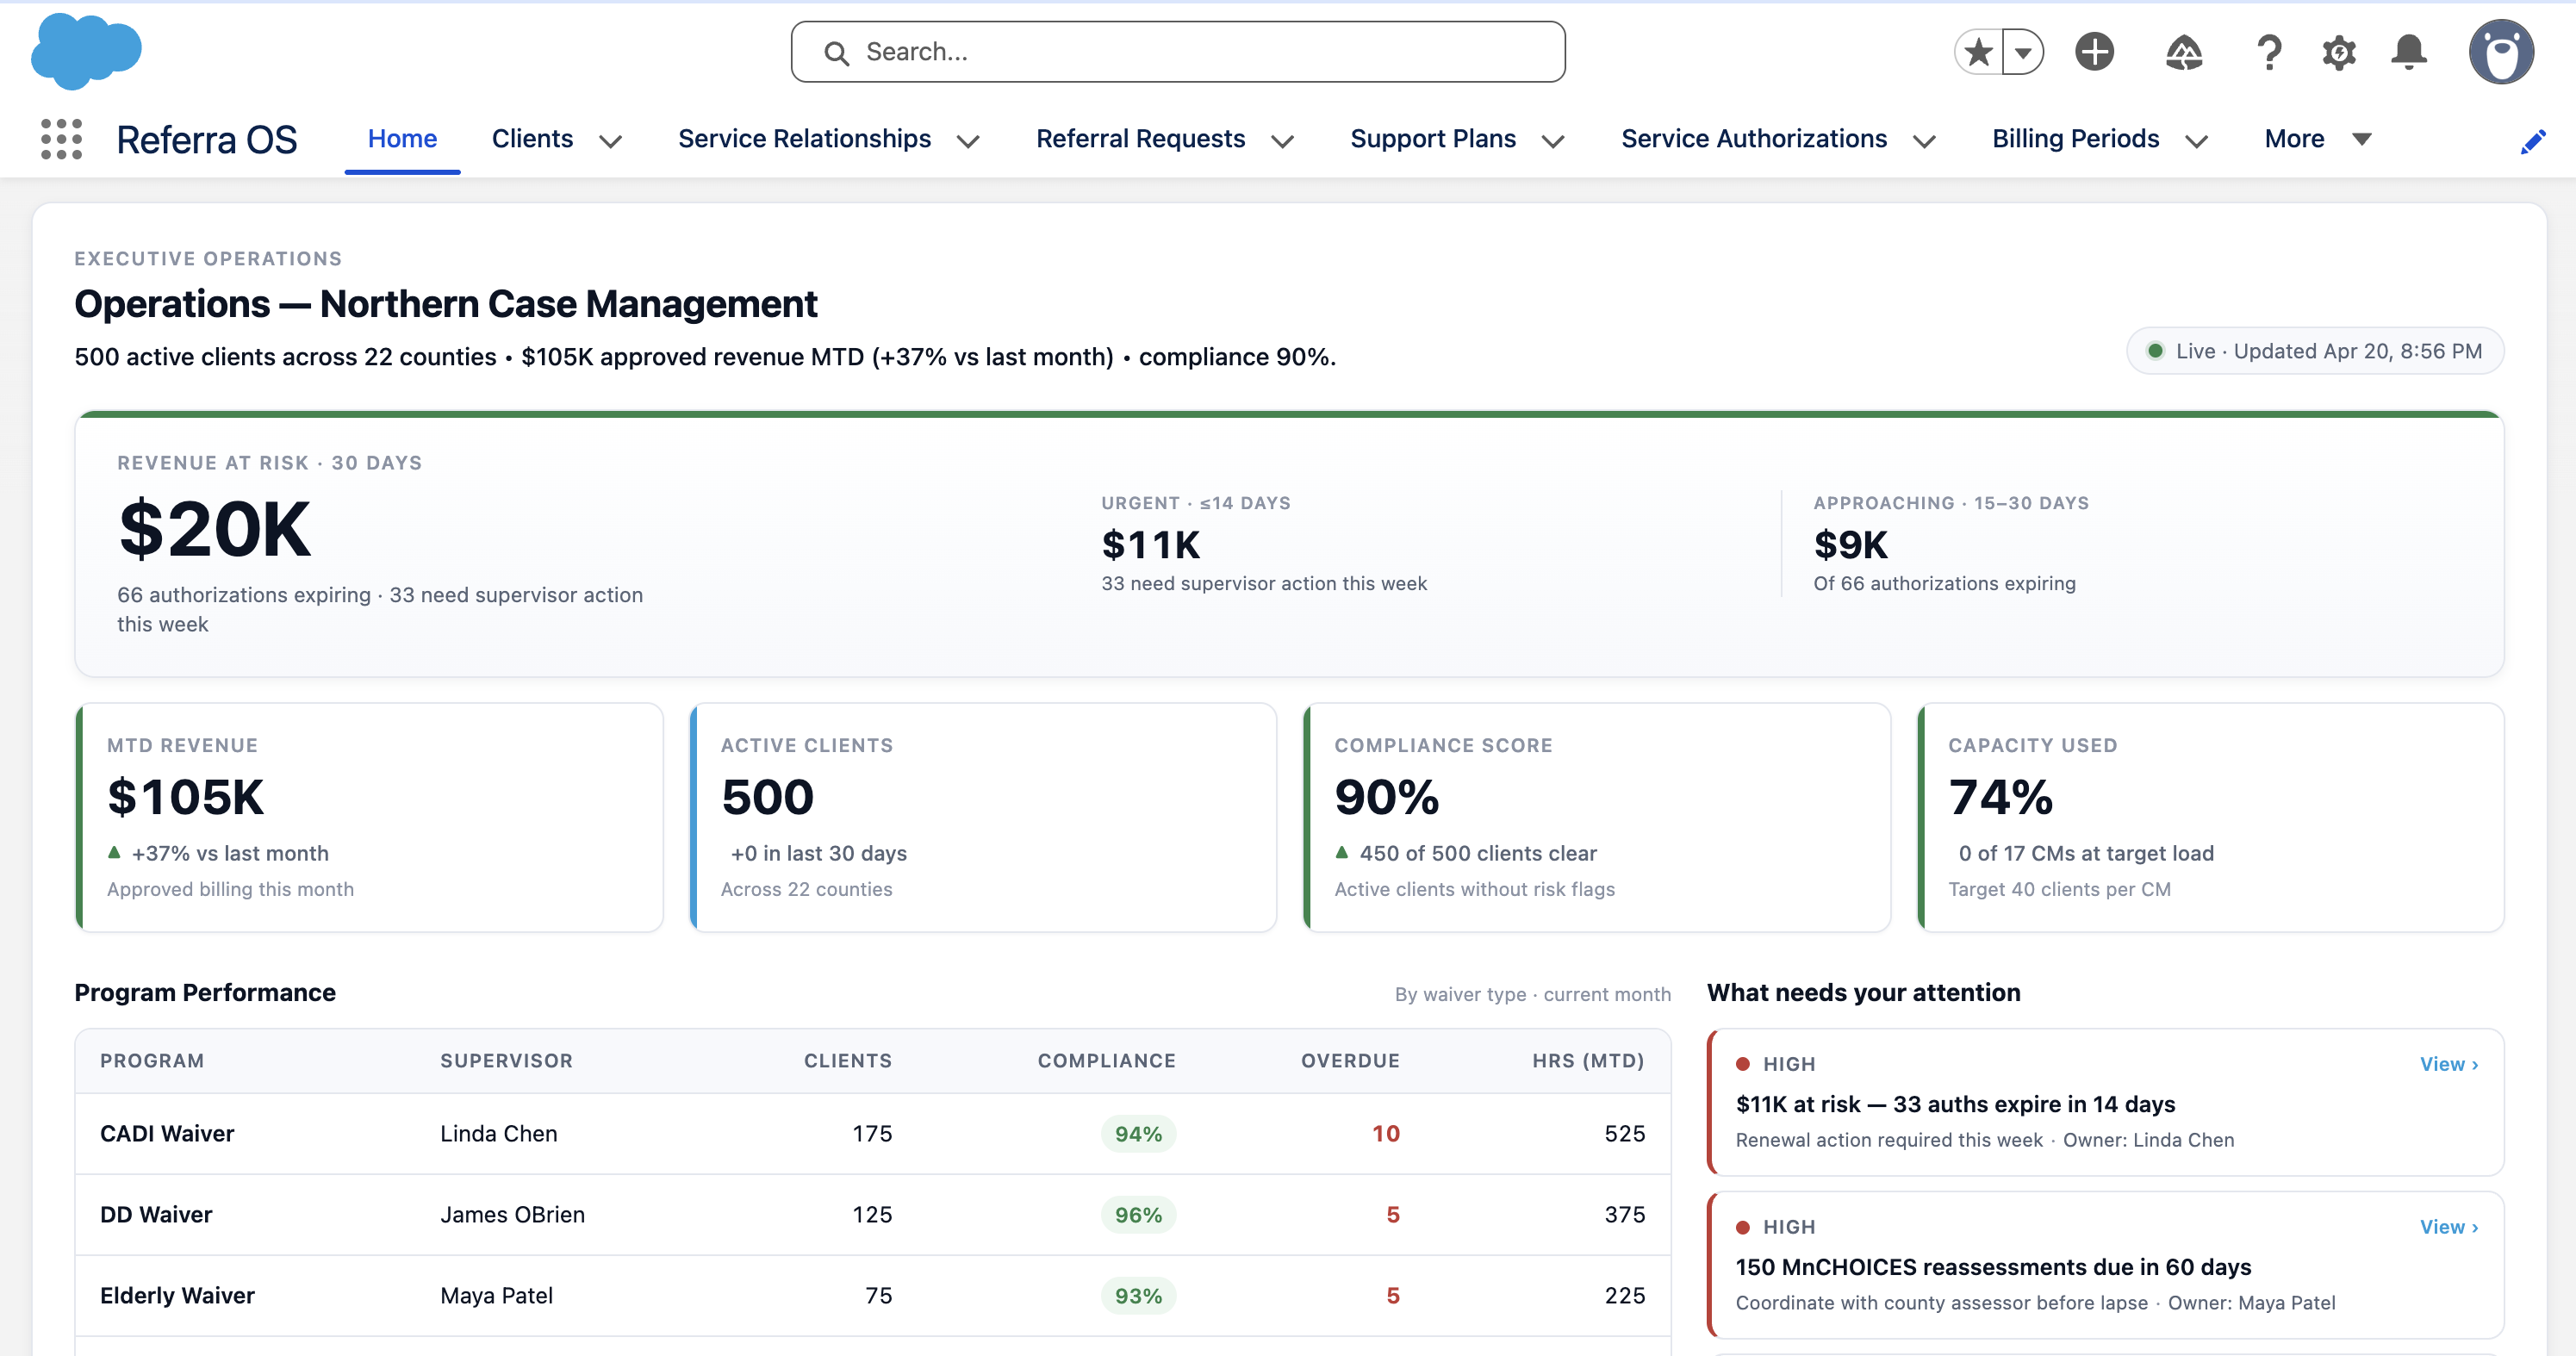Click the Compliance column header
2576x1356 pixels.
pyautogui.click(x=1106, y=1061)
